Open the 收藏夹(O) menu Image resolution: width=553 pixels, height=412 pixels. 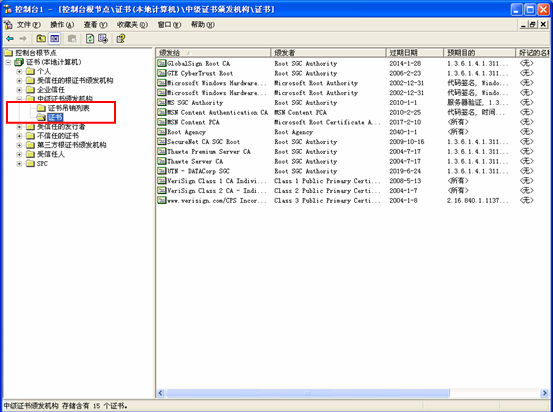pyautogui.click(x=132, y=25)
